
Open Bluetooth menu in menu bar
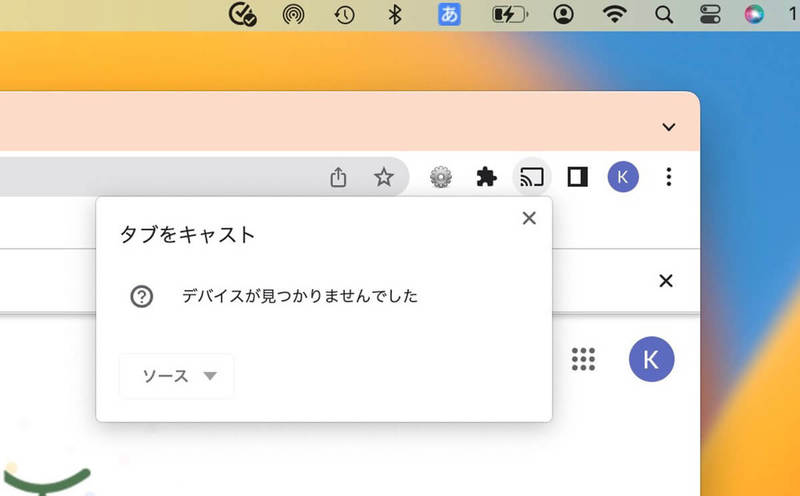[395, 14]
